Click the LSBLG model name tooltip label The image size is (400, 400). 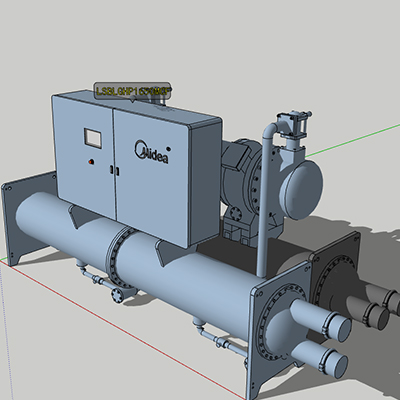pos(132,91)
